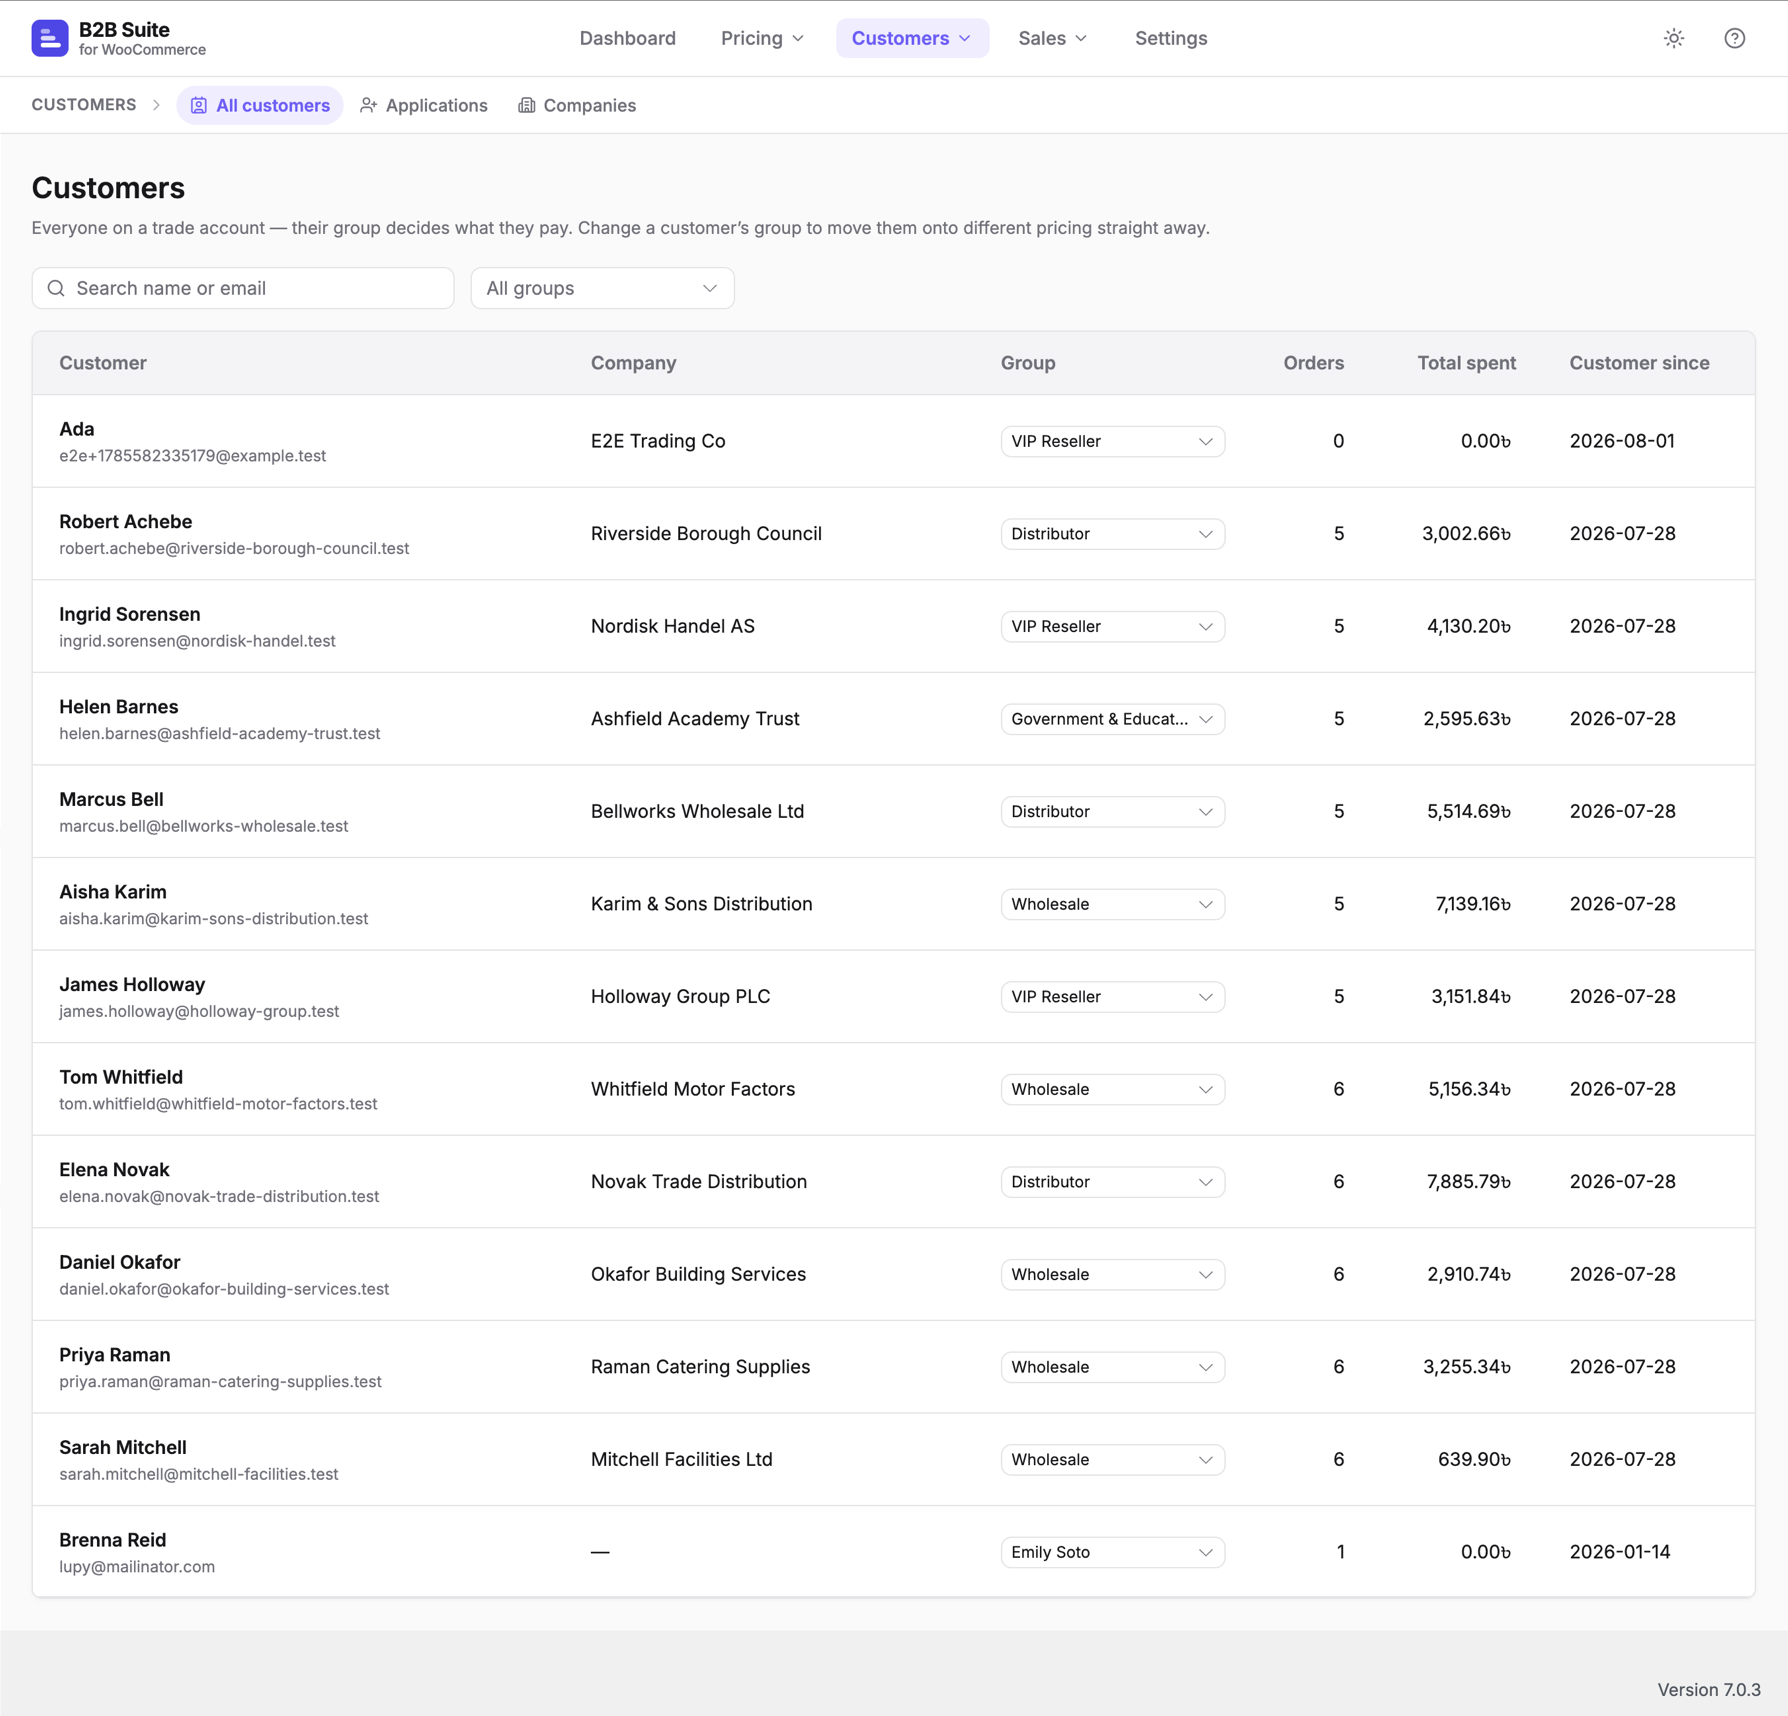Screen dimensions: 1788x1716
Task: Open the Sales menu
Action: [x=1052, y=38]
